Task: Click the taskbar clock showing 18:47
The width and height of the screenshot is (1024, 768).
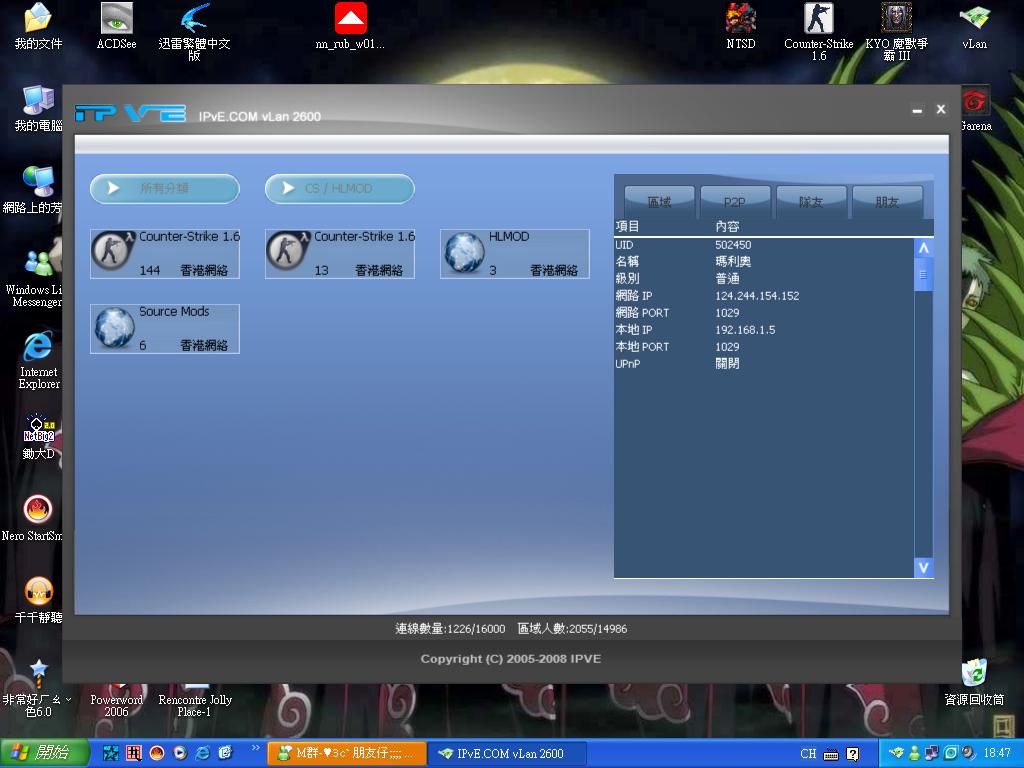Action: [x=997, y=753]
